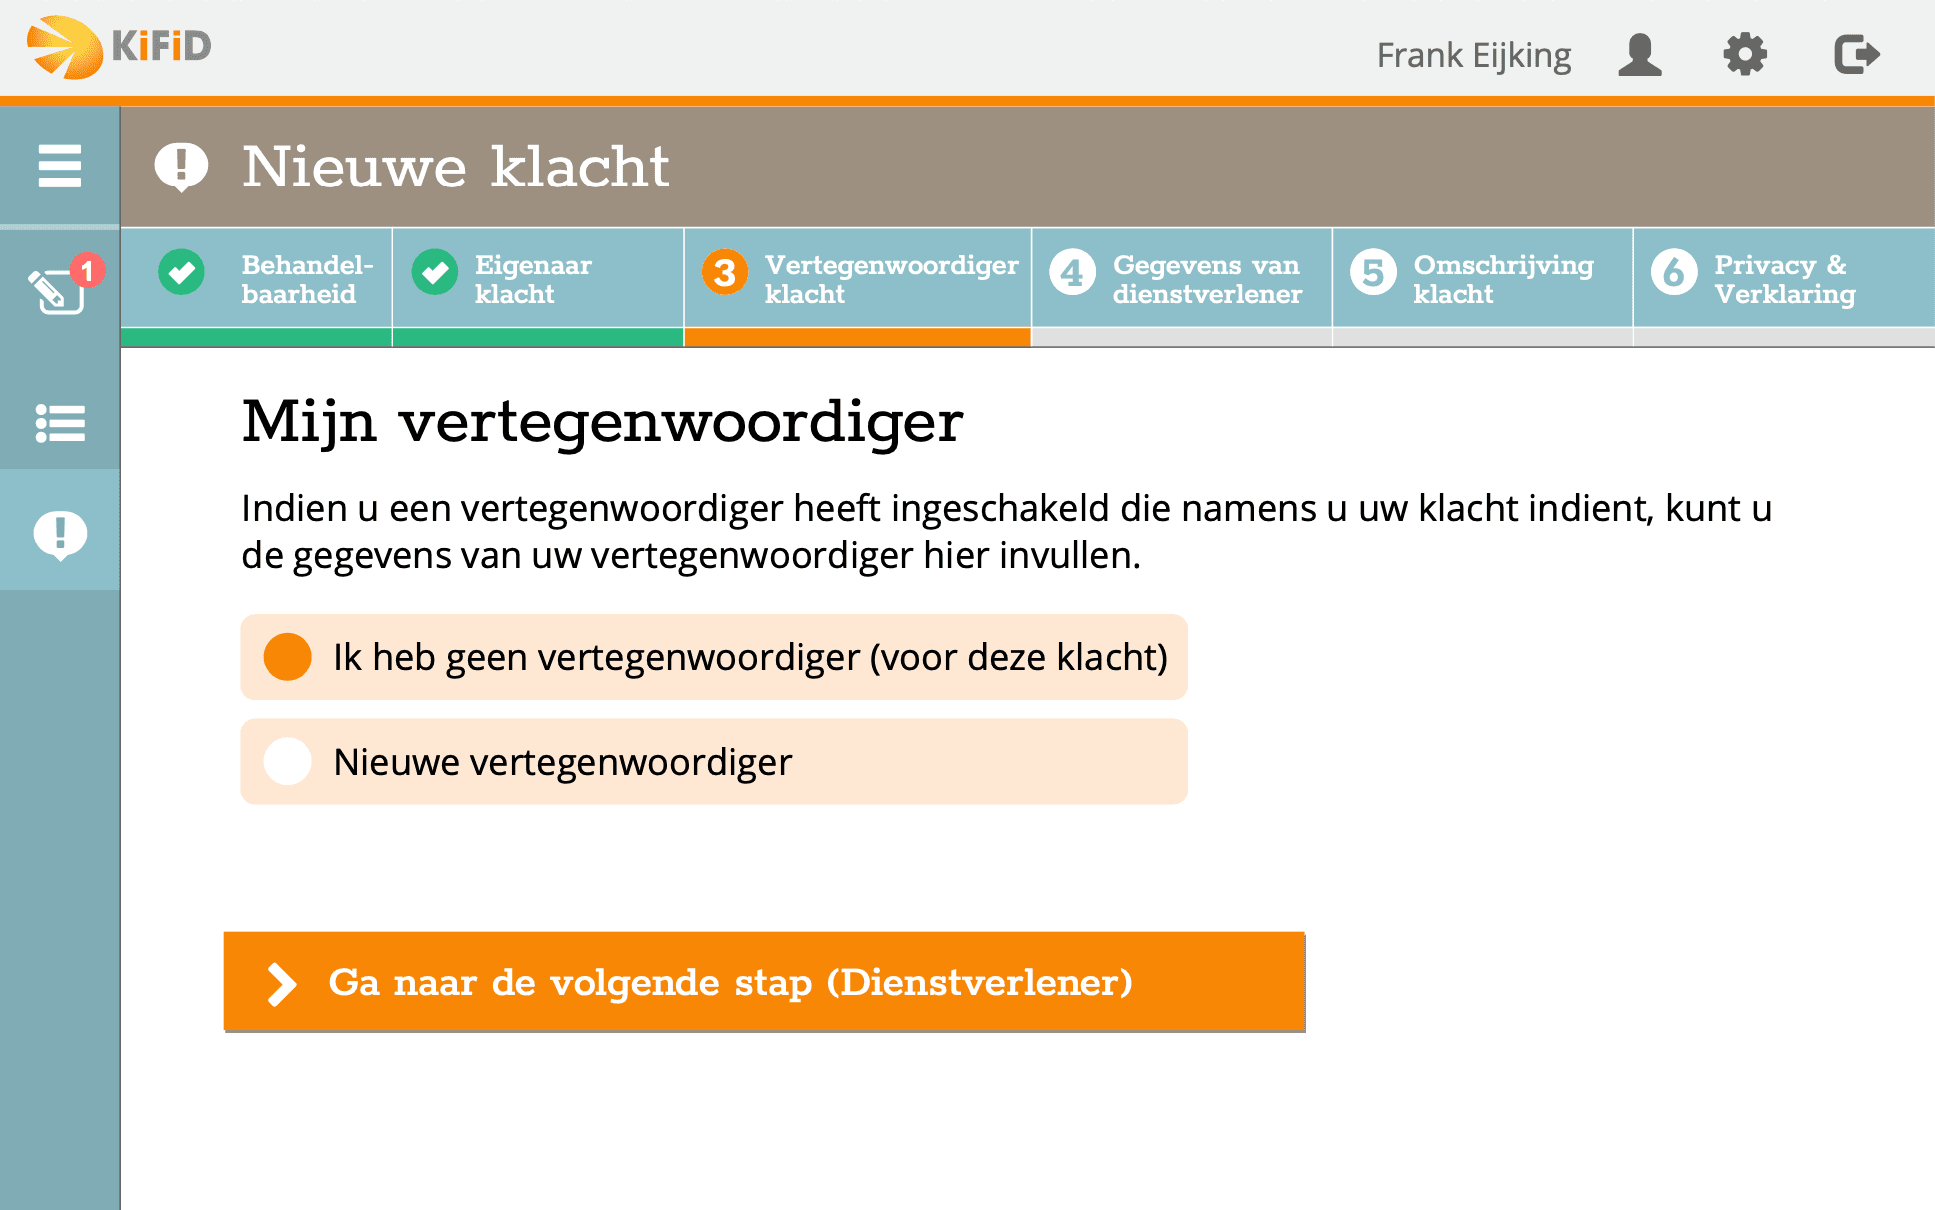Click 'Ga naar de volgende stap (Dienstverlener)'
Screen dimensions: 1935x1210
point(764,983)
